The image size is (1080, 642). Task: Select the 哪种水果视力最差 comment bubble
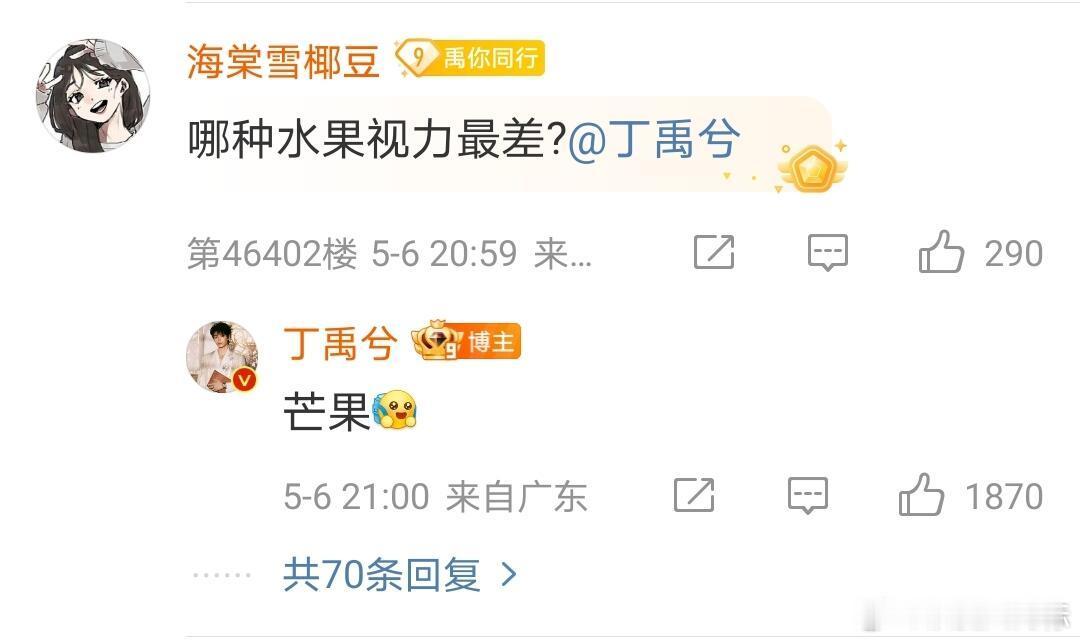click(508, 143)
